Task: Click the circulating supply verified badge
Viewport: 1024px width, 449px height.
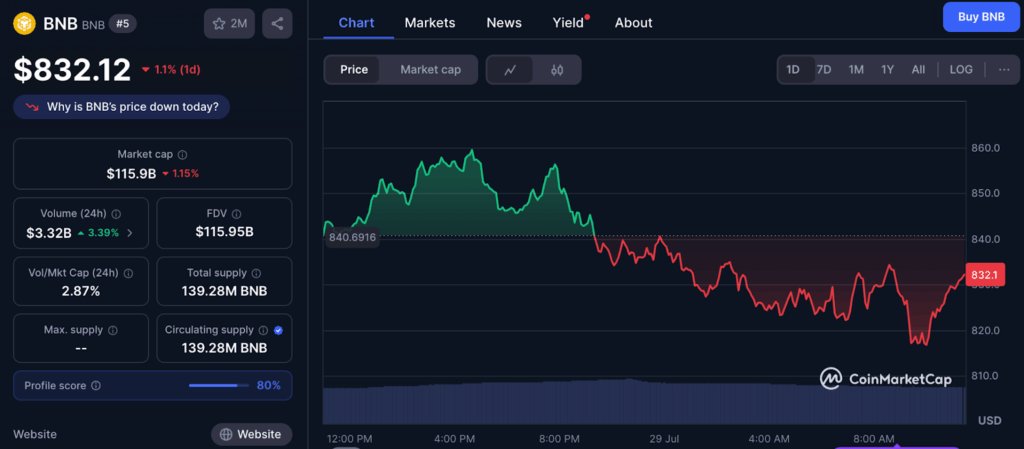Action: point(278,330)
